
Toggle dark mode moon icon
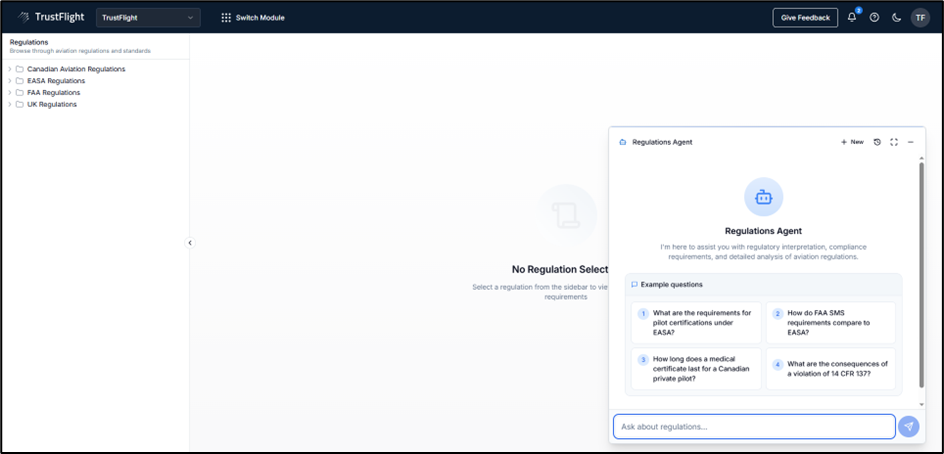(896, 17)
